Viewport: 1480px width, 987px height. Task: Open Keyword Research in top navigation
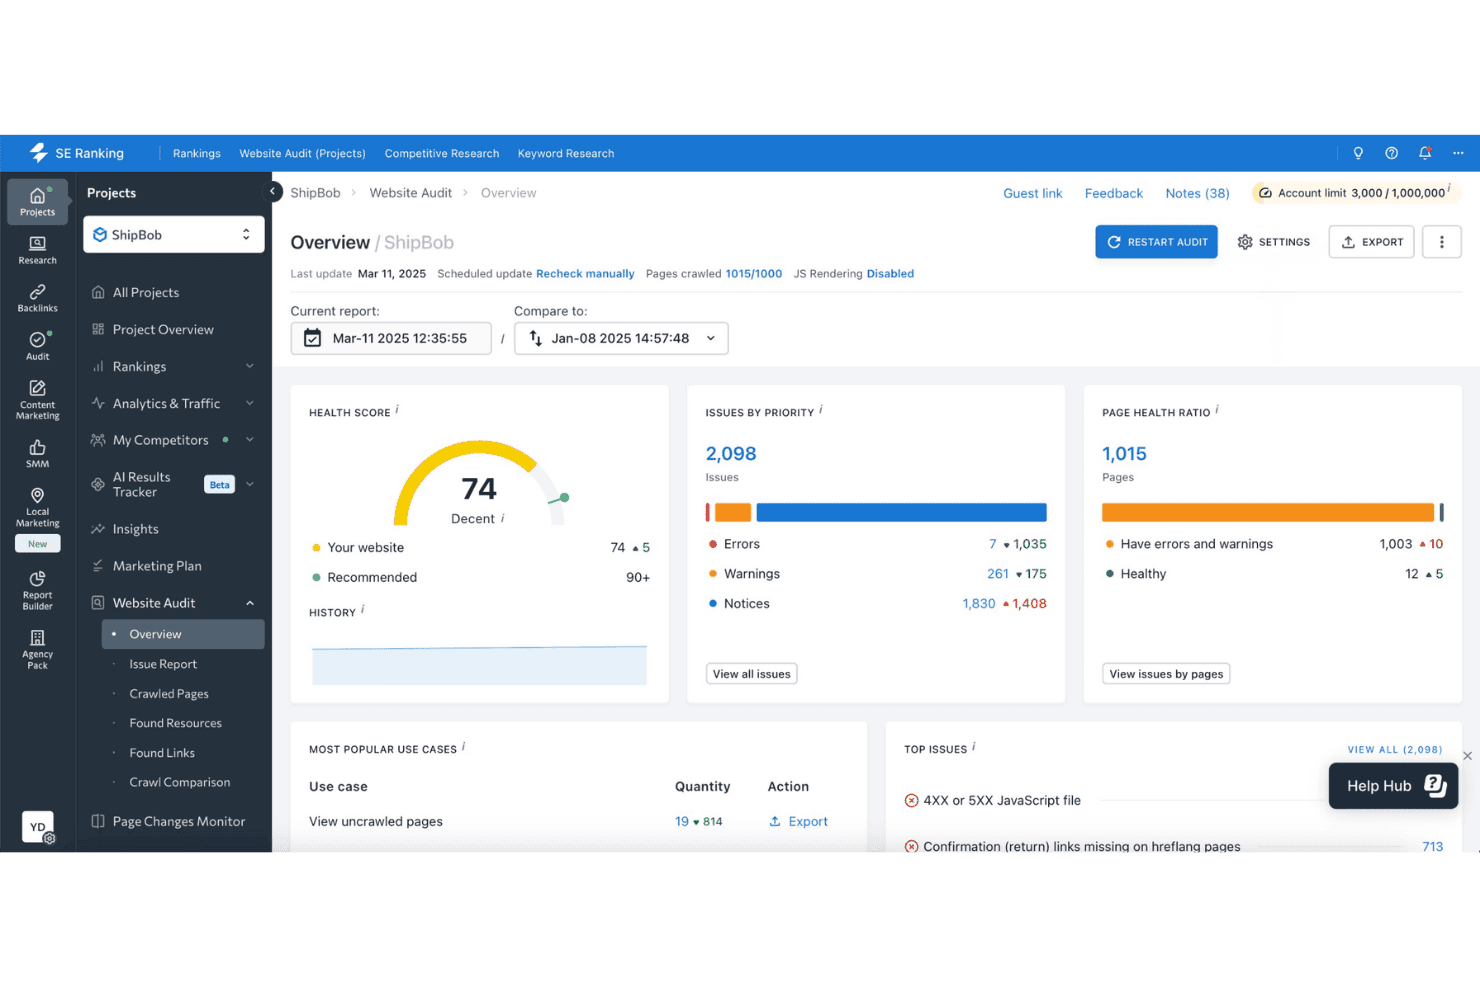566,153
